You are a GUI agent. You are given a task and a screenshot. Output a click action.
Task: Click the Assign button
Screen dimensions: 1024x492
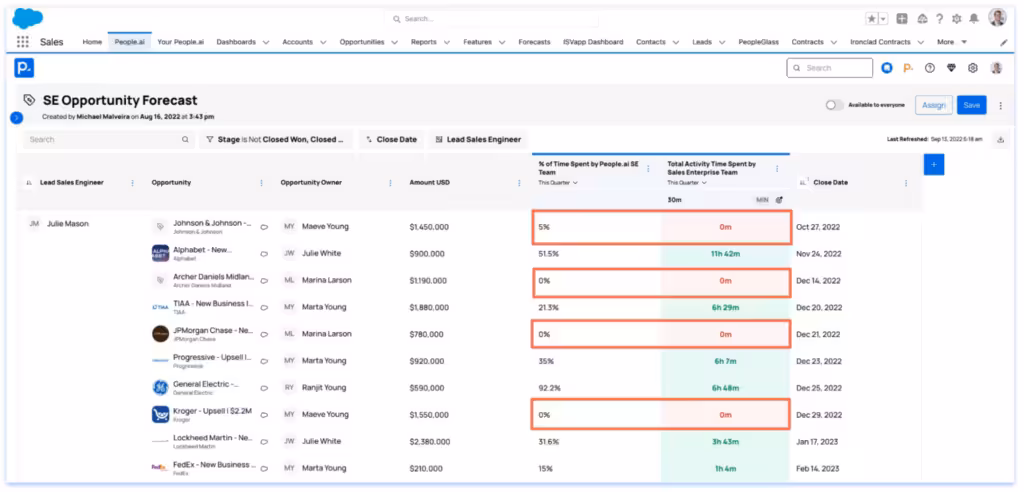(x=934, y=105)
